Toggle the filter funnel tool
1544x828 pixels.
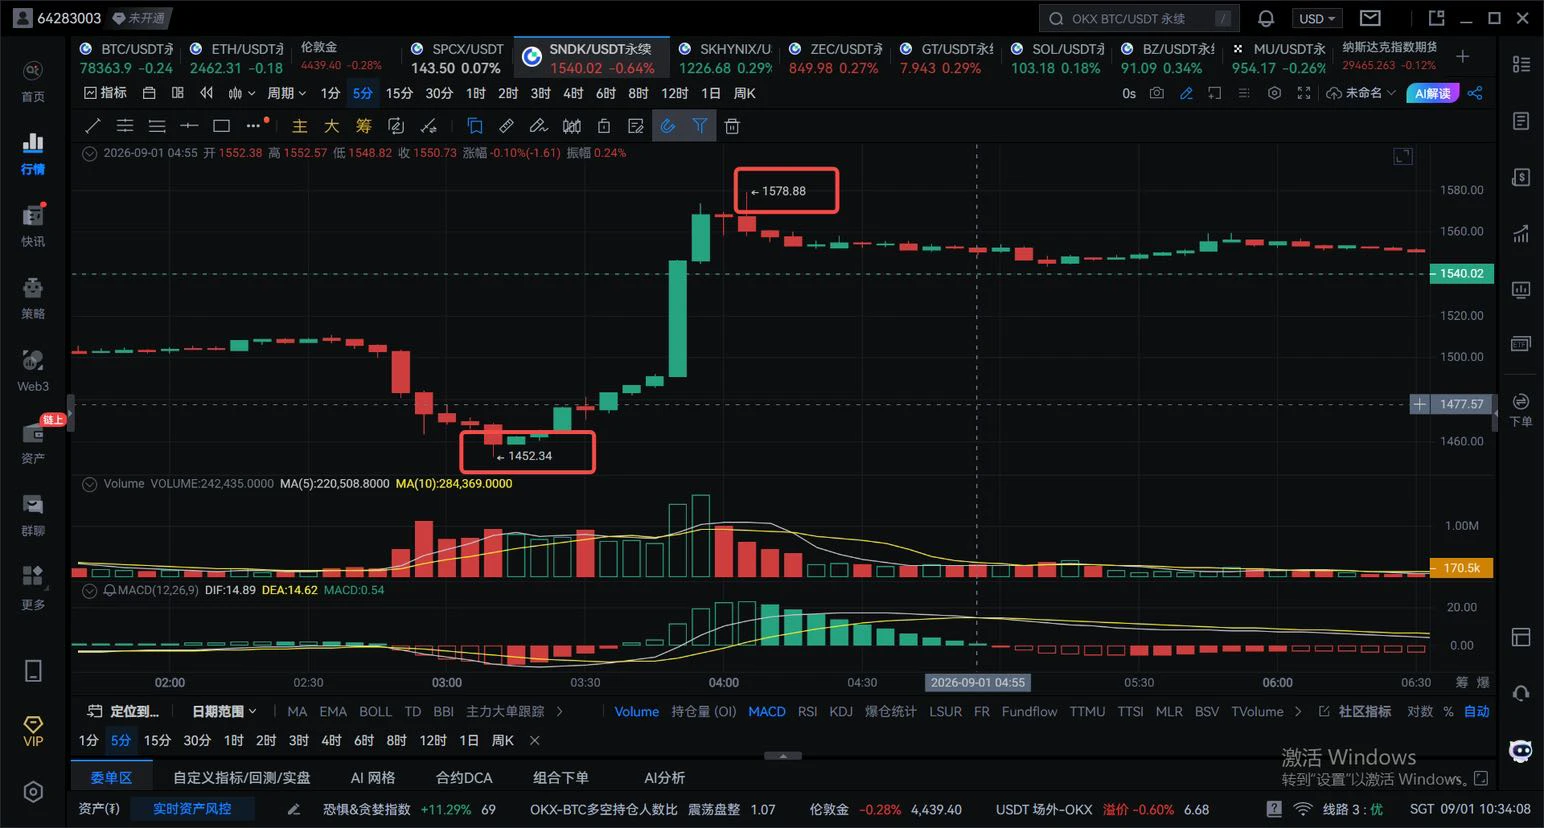(x=700, y=126)
